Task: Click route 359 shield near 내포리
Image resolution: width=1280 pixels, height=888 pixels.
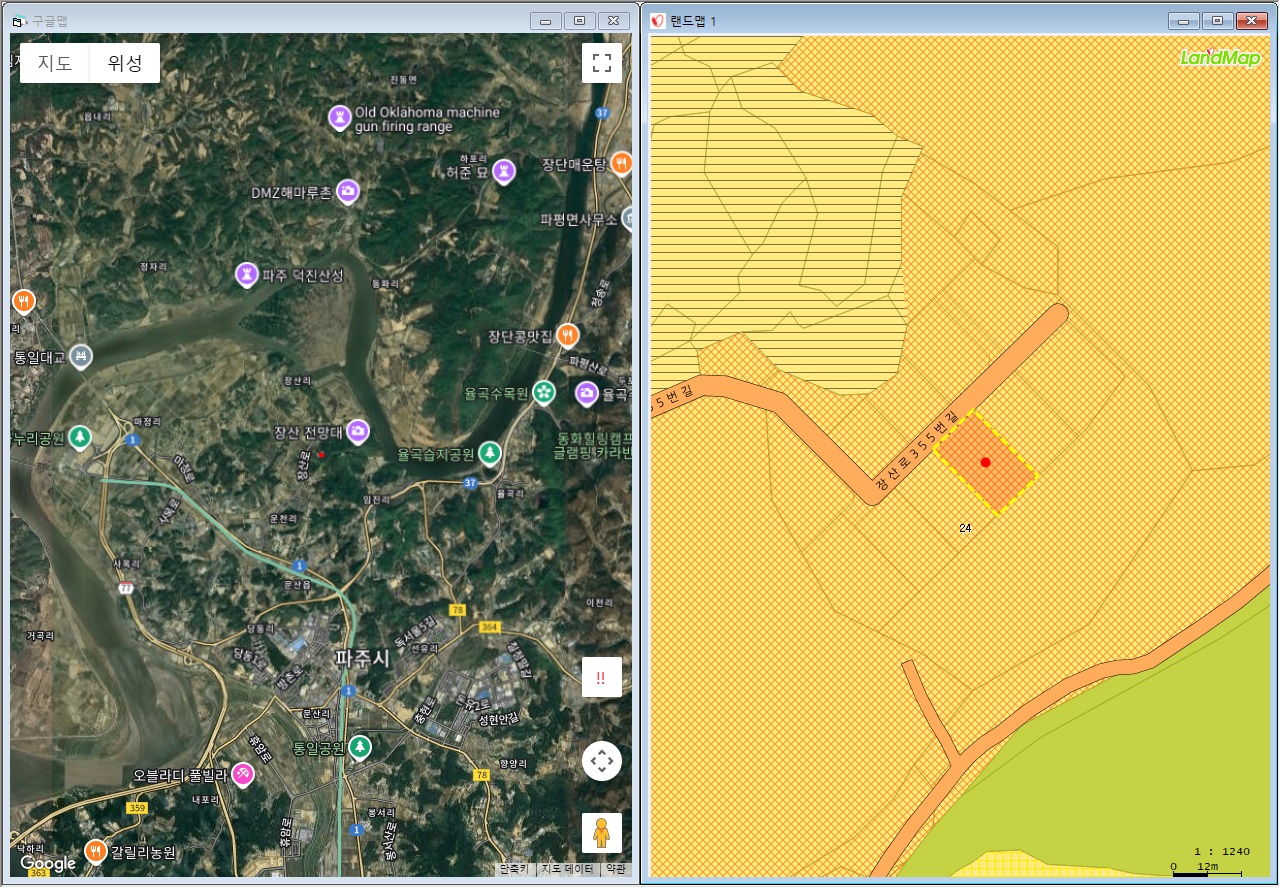Action: (x=137, y=808)
